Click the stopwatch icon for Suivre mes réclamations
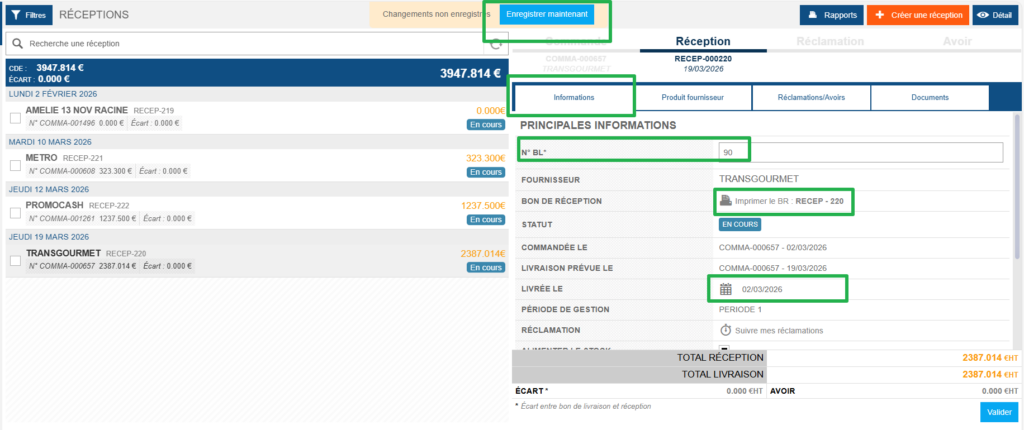1024x430 pixels. point(726,329)
